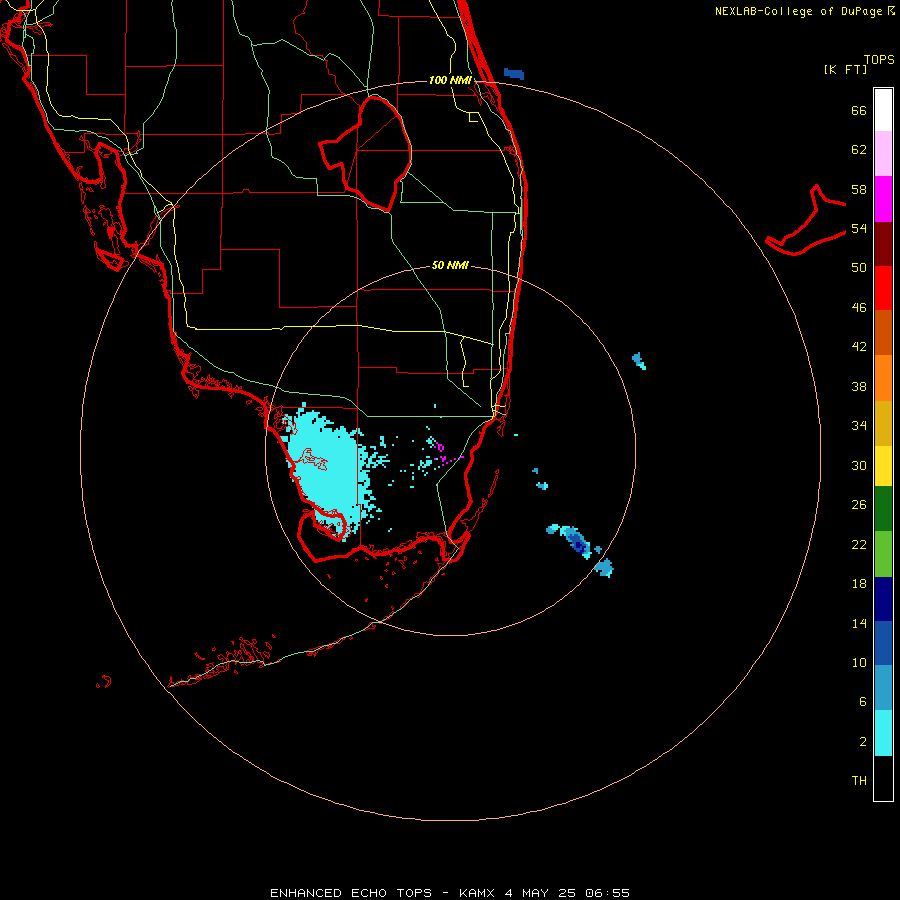Viewport: 900px width, 900px height.
Task: Click the legend value "30"
Action: point(859,465)
